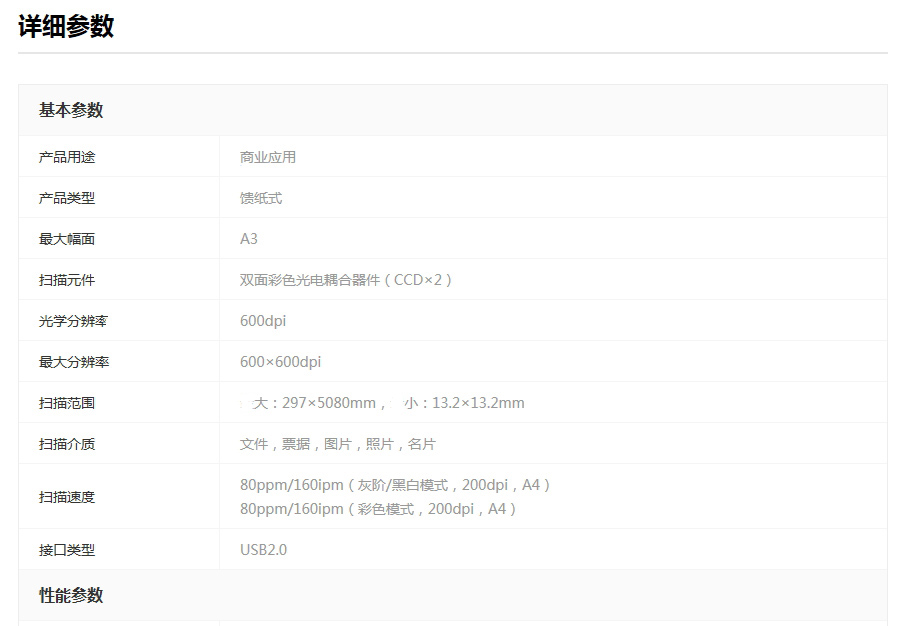
Task: Click the 扫描范围 row label
Action: [x=67, y=403]
